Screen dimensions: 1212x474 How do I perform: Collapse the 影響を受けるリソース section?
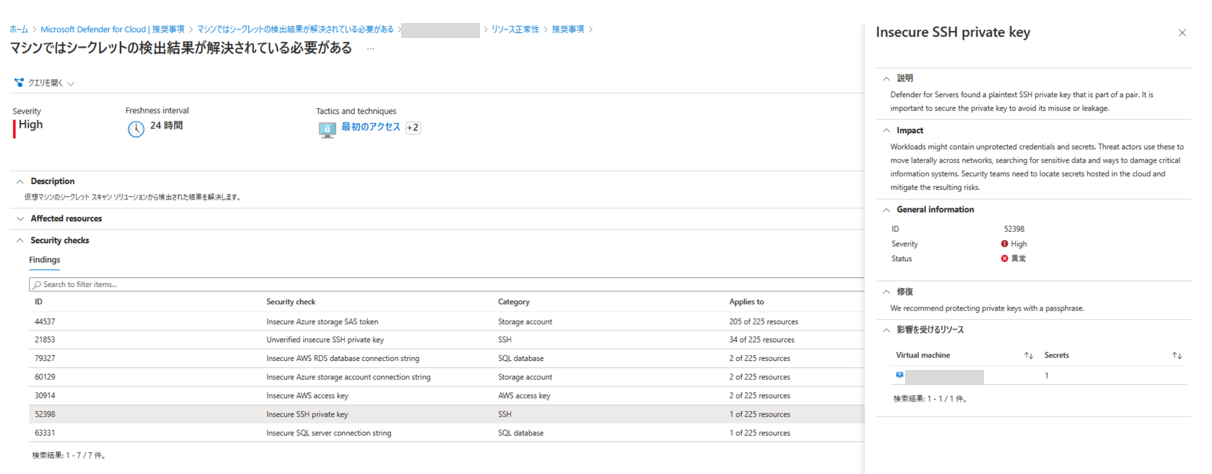(x=886, y=330)
